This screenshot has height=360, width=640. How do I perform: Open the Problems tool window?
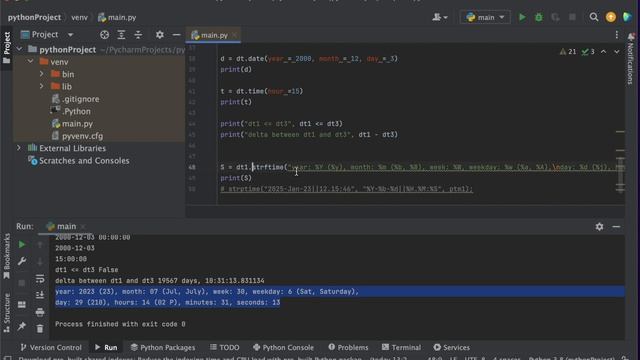coord(348,347)
